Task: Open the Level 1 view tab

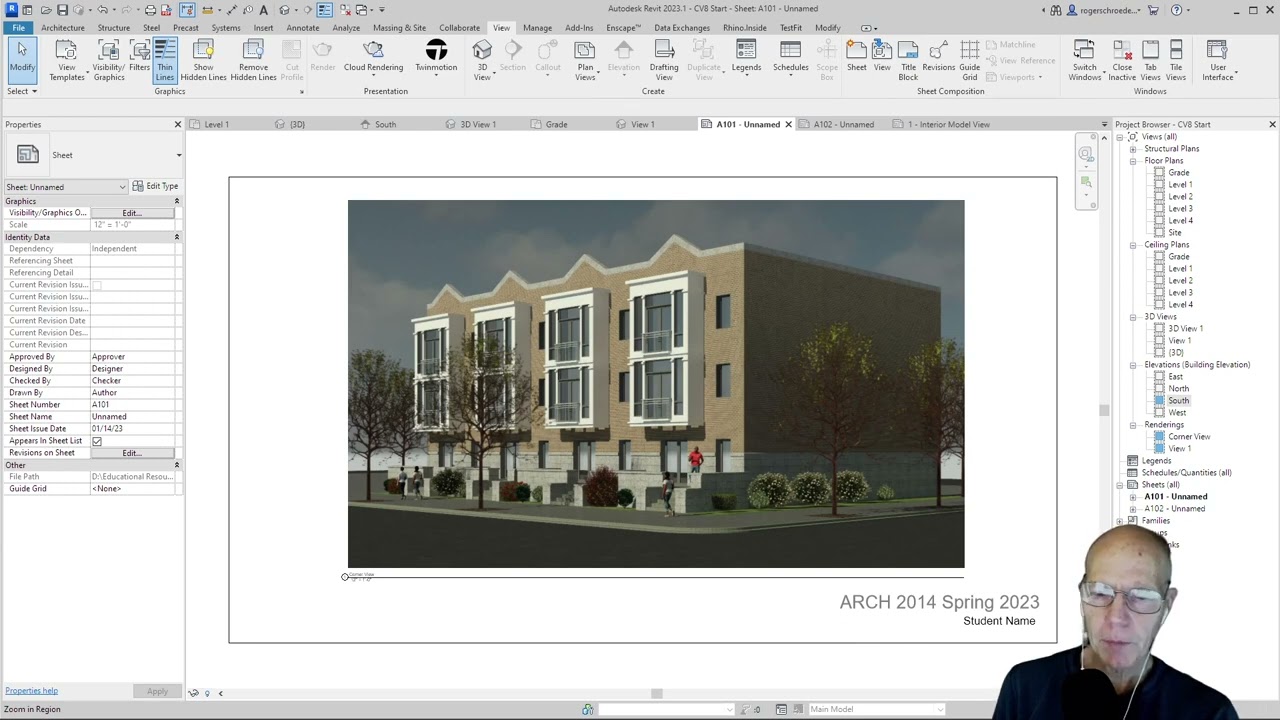Action: click(216, 124)
